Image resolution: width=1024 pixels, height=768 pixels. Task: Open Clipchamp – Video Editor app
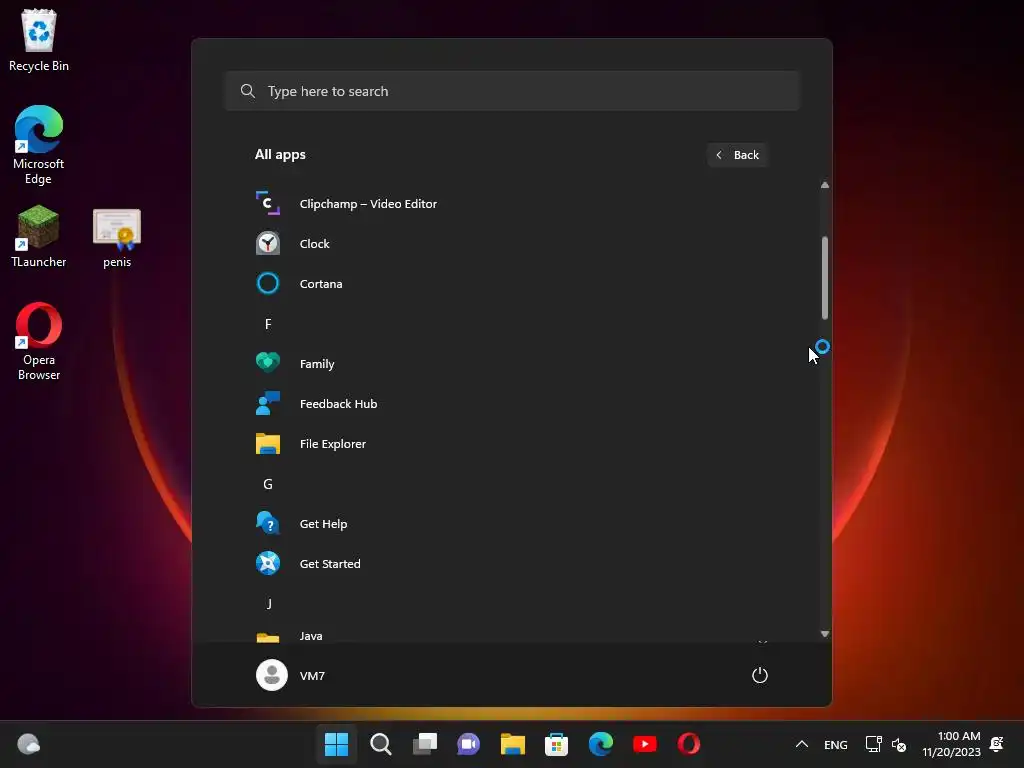(511, 204)
